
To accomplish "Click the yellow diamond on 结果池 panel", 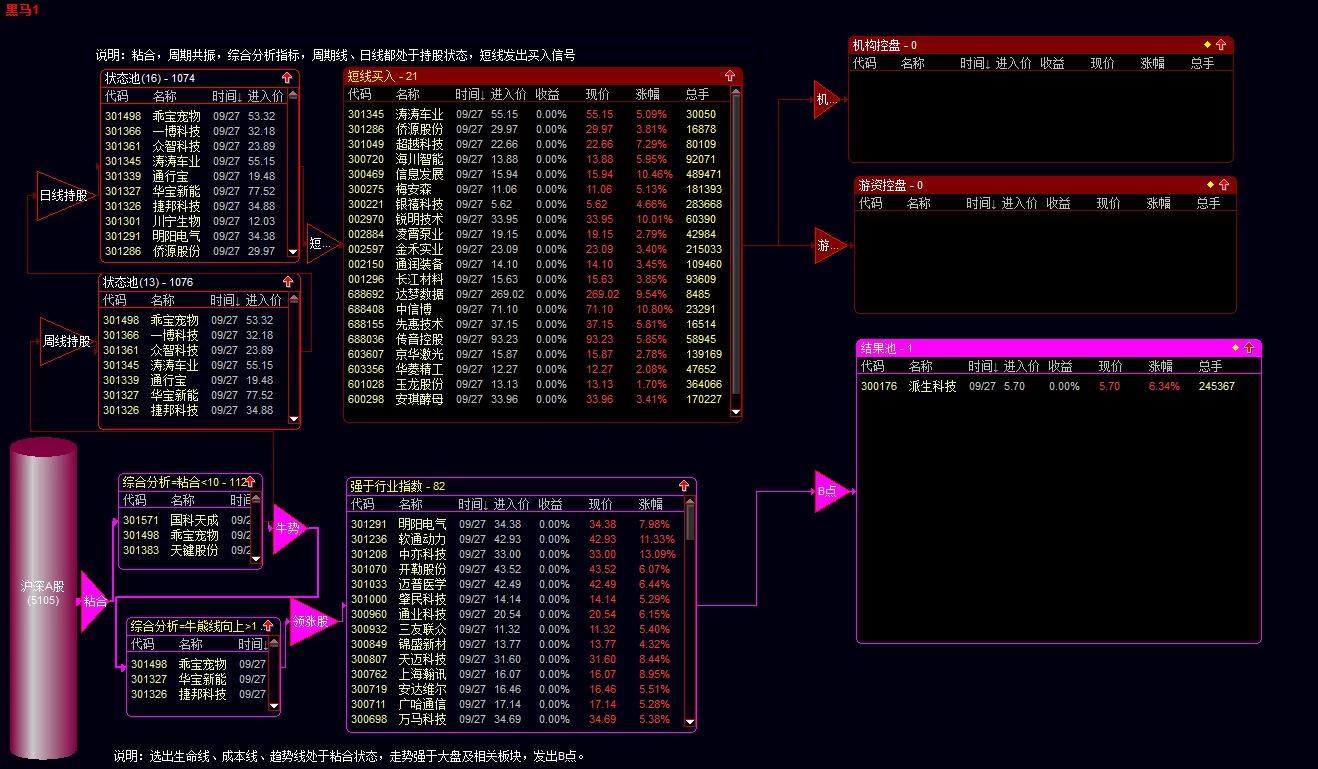I will [x=1235, y=347].
